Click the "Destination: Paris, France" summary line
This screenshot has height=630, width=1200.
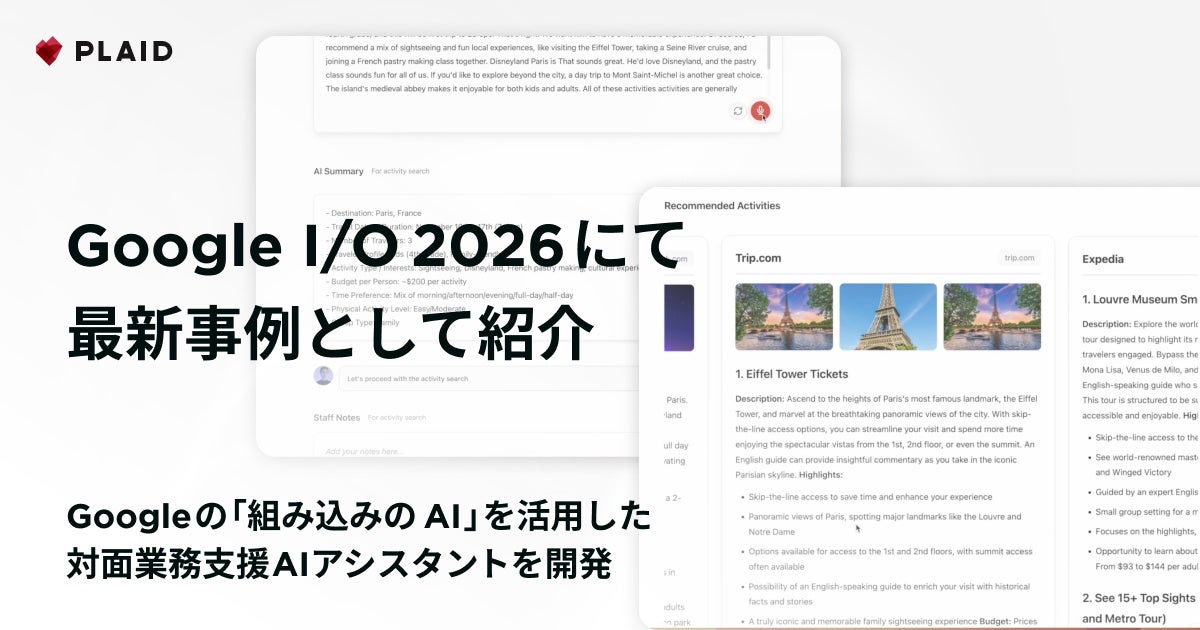click(374, 213)
